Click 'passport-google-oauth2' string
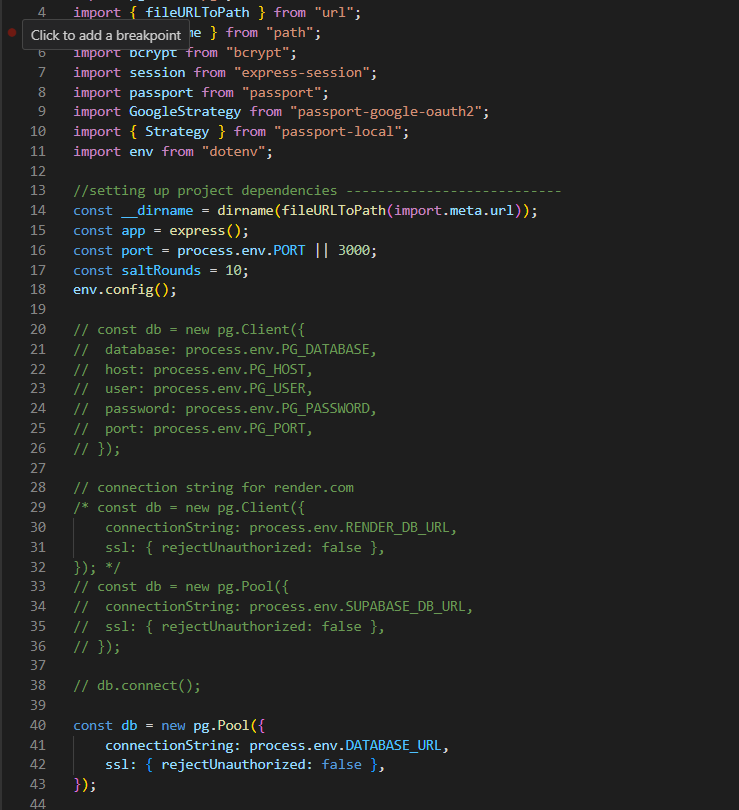 click(386, 112)
